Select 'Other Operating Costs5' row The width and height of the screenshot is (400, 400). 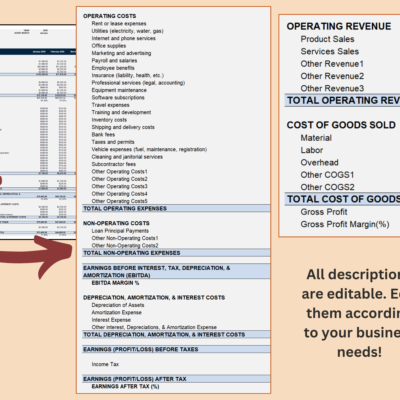click(119, 201)
